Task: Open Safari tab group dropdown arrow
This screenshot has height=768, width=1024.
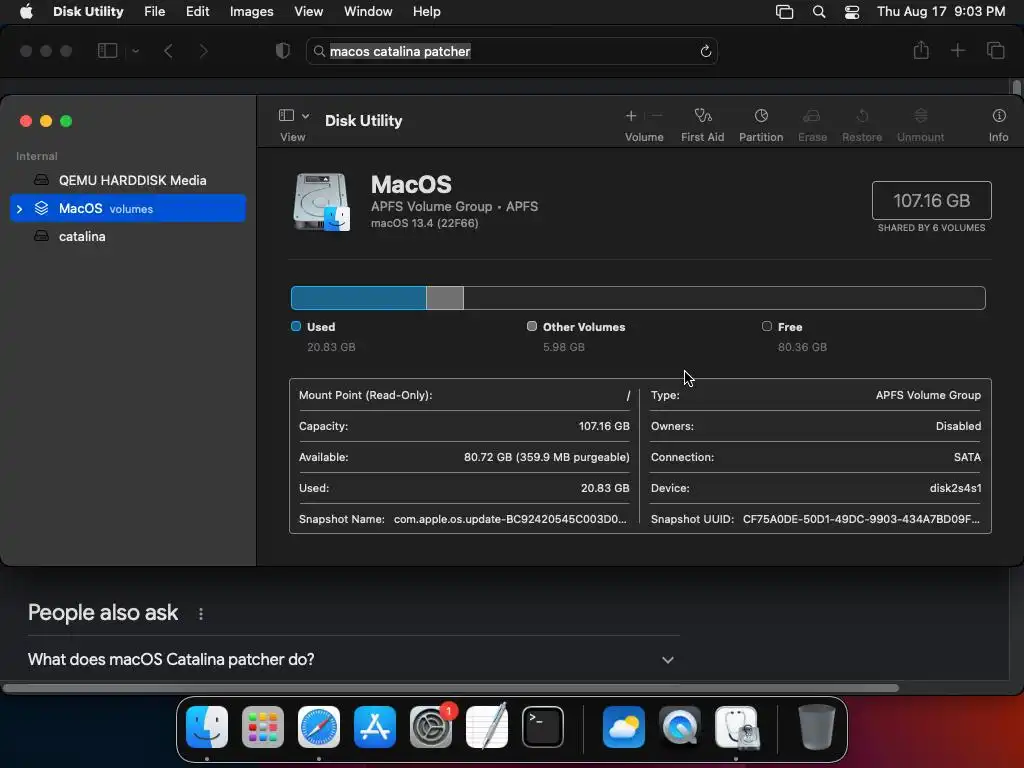Action: coord(135,50)
